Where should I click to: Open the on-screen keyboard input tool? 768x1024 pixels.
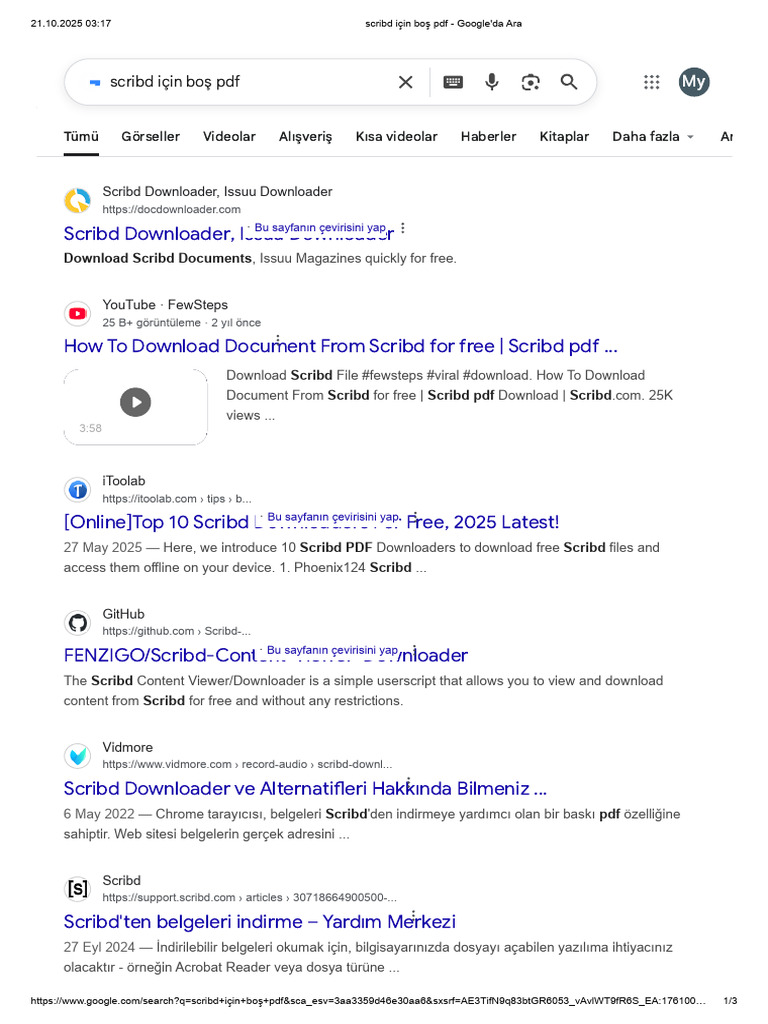(453, 82)
